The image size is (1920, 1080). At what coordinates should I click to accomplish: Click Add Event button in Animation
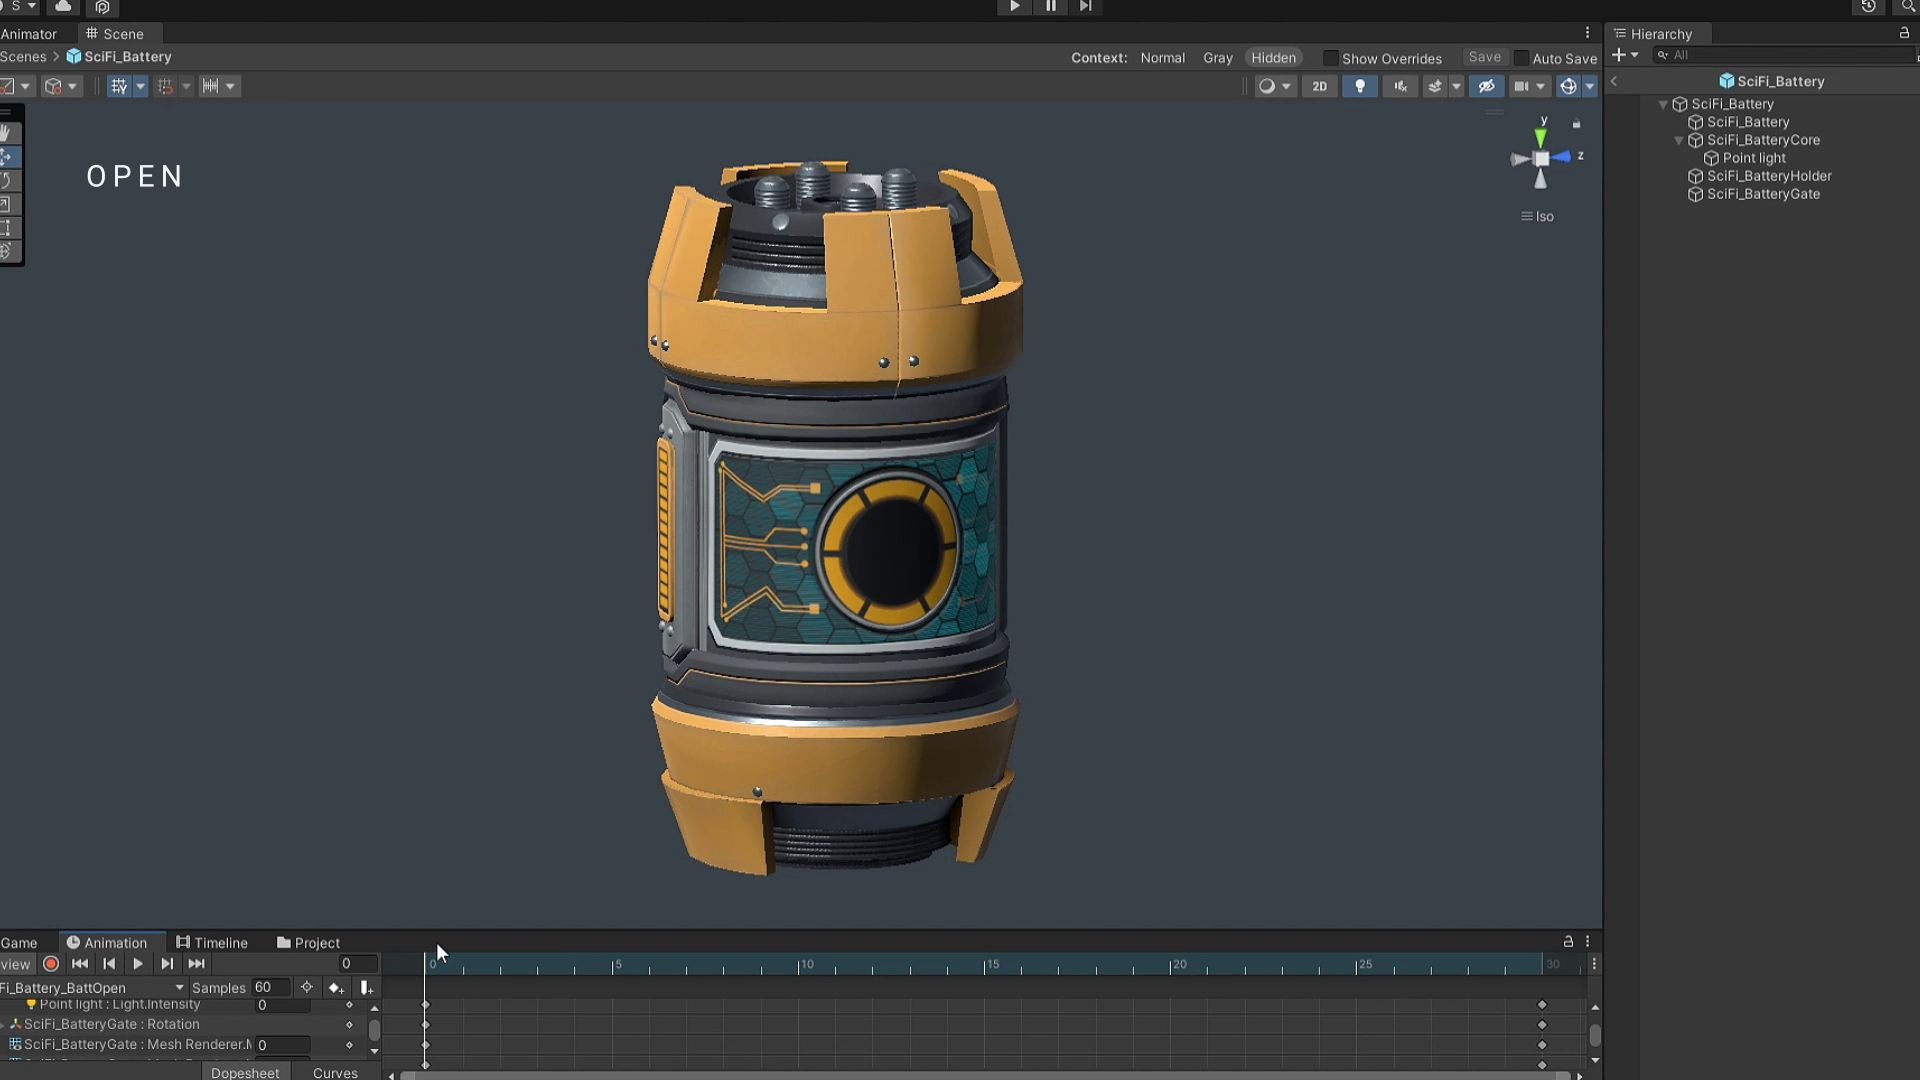(x=366, y=988)
